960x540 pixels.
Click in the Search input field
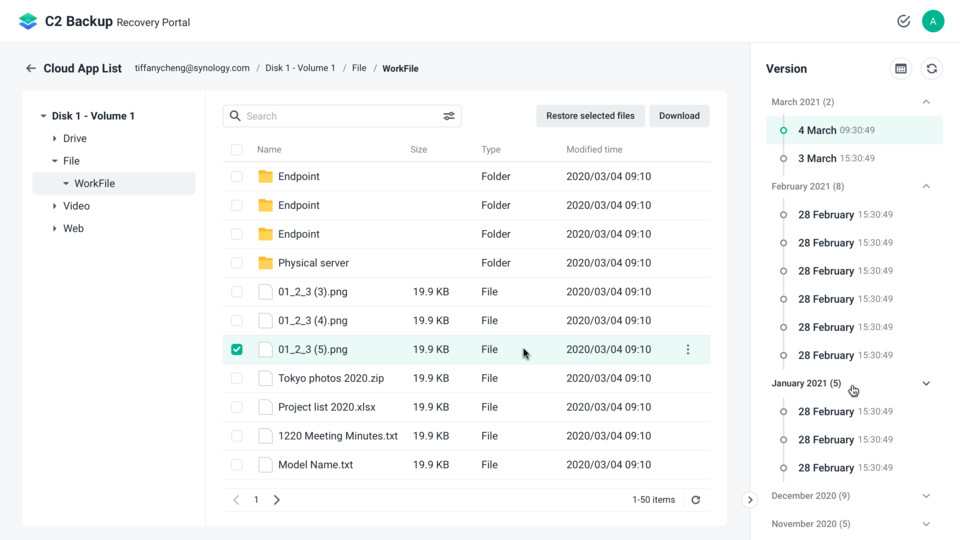pos(342,116)
